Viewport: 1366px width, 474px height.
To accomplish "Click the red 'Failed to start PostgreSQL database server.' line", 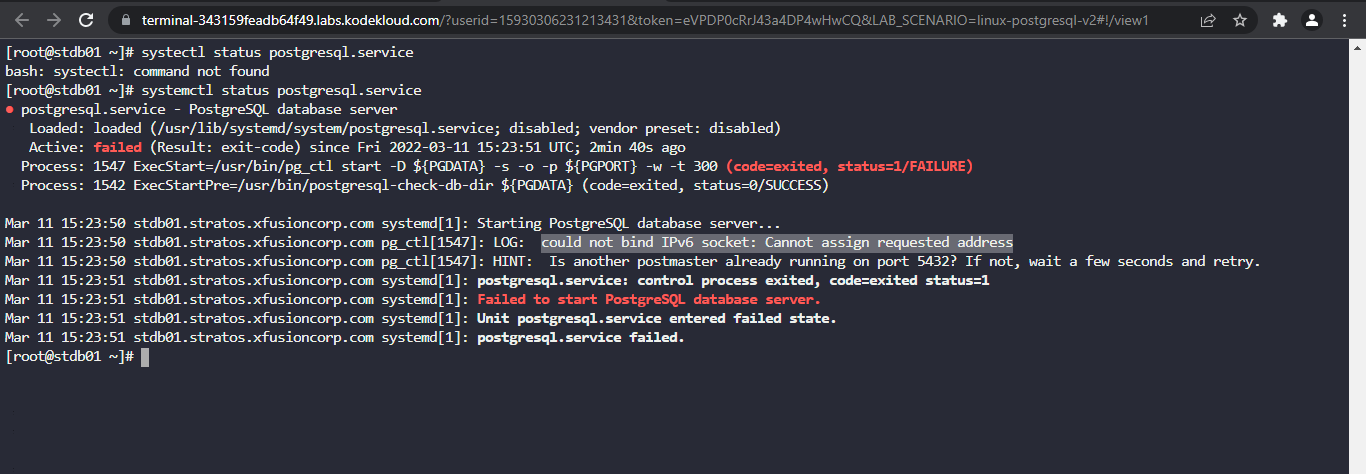I will tap(649, 300).
